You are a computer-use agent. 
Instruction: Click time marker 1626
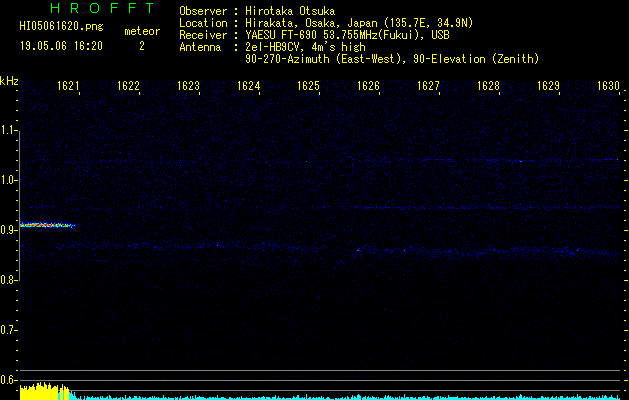pos(368,86)
